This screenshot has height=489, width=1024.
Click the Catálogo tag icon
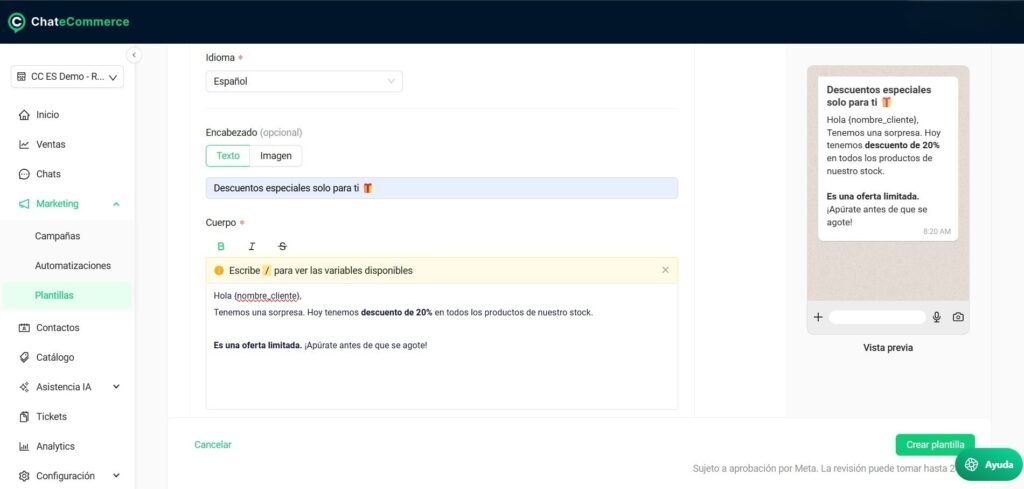pyautogui.click(x=24, y=357)
